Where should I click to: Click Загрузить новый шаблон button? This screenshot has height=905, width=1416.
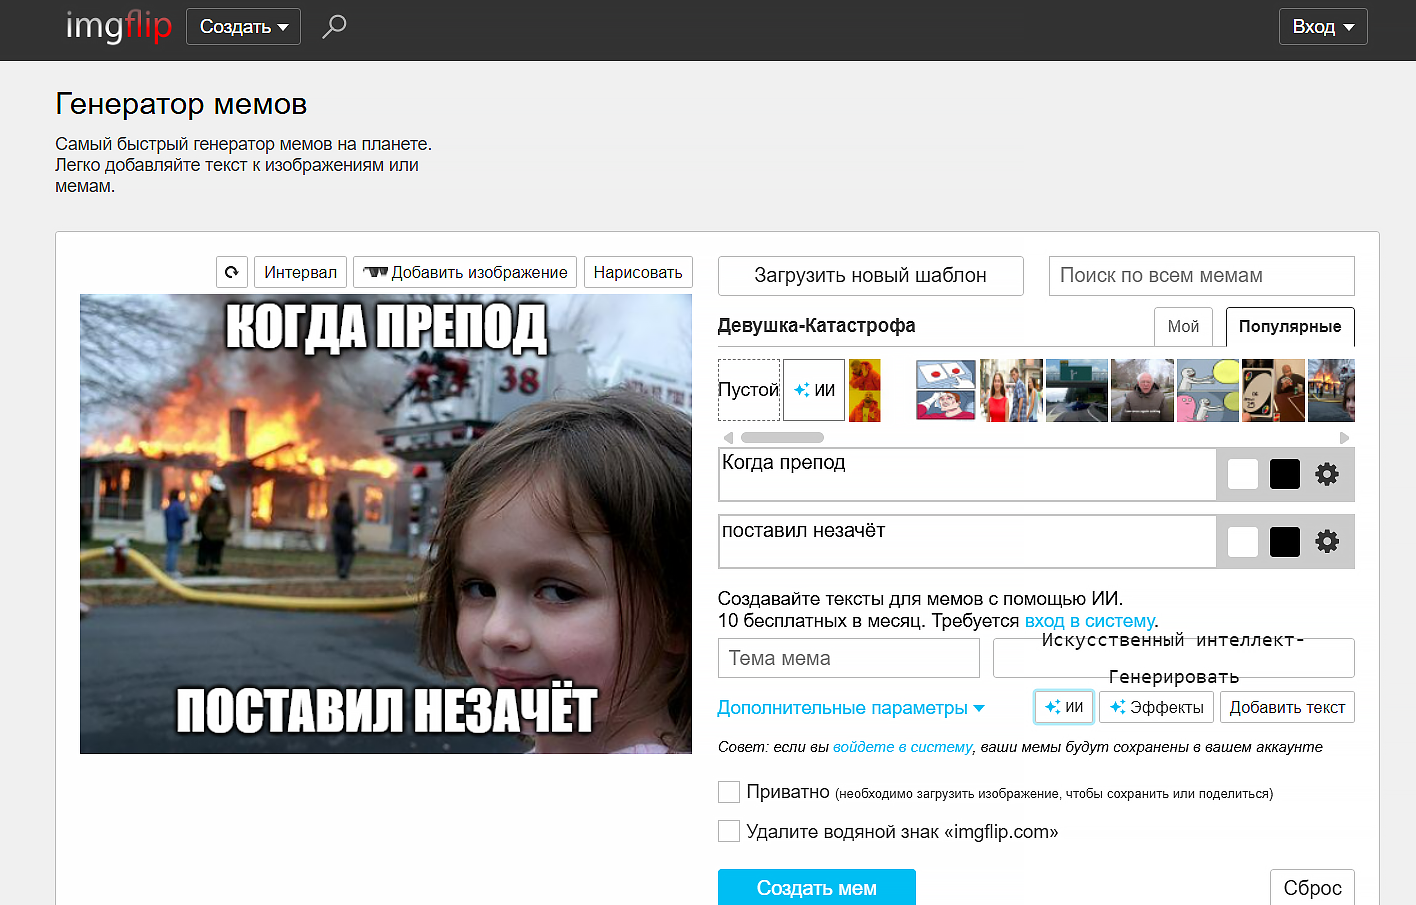pyautogui.click(x=871, y=276)
